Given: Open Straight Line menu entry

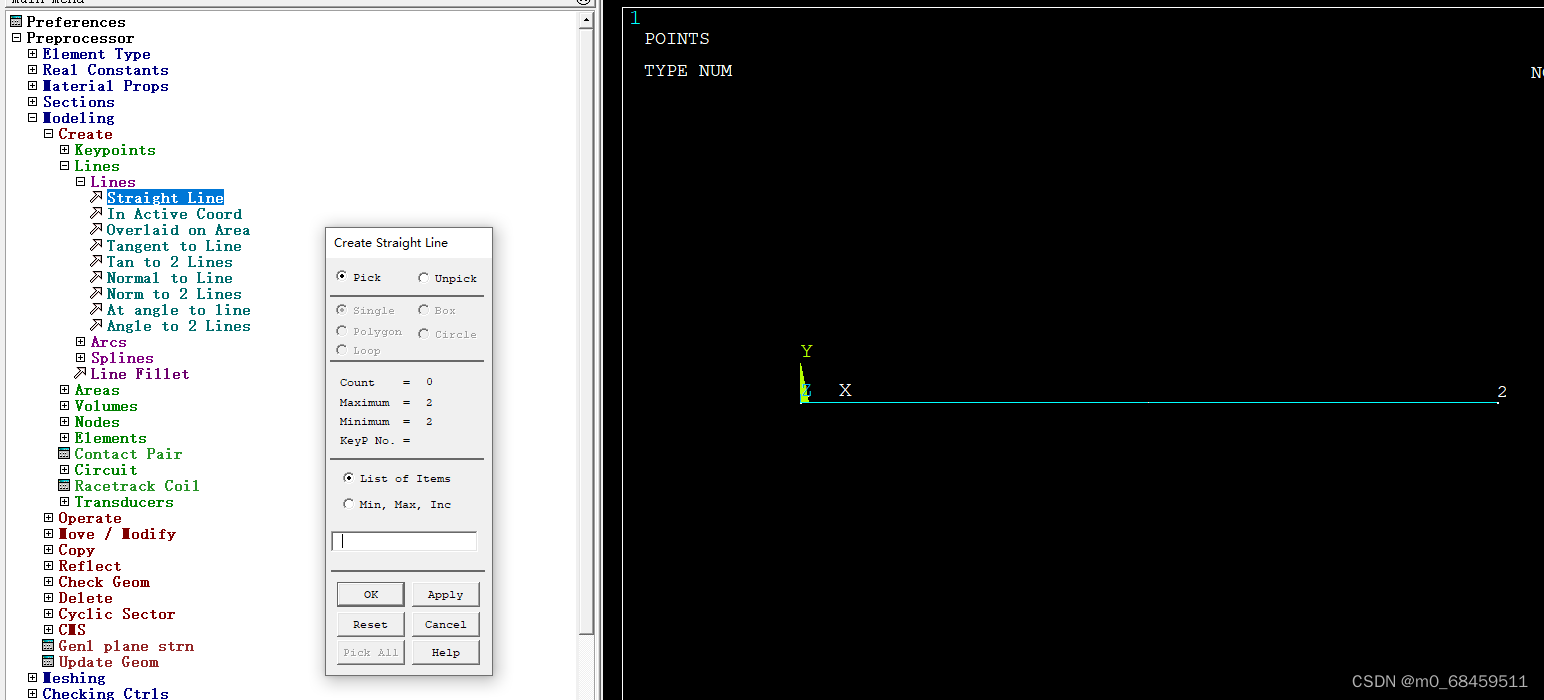Looking at the screenshot, I should (165, 198).
